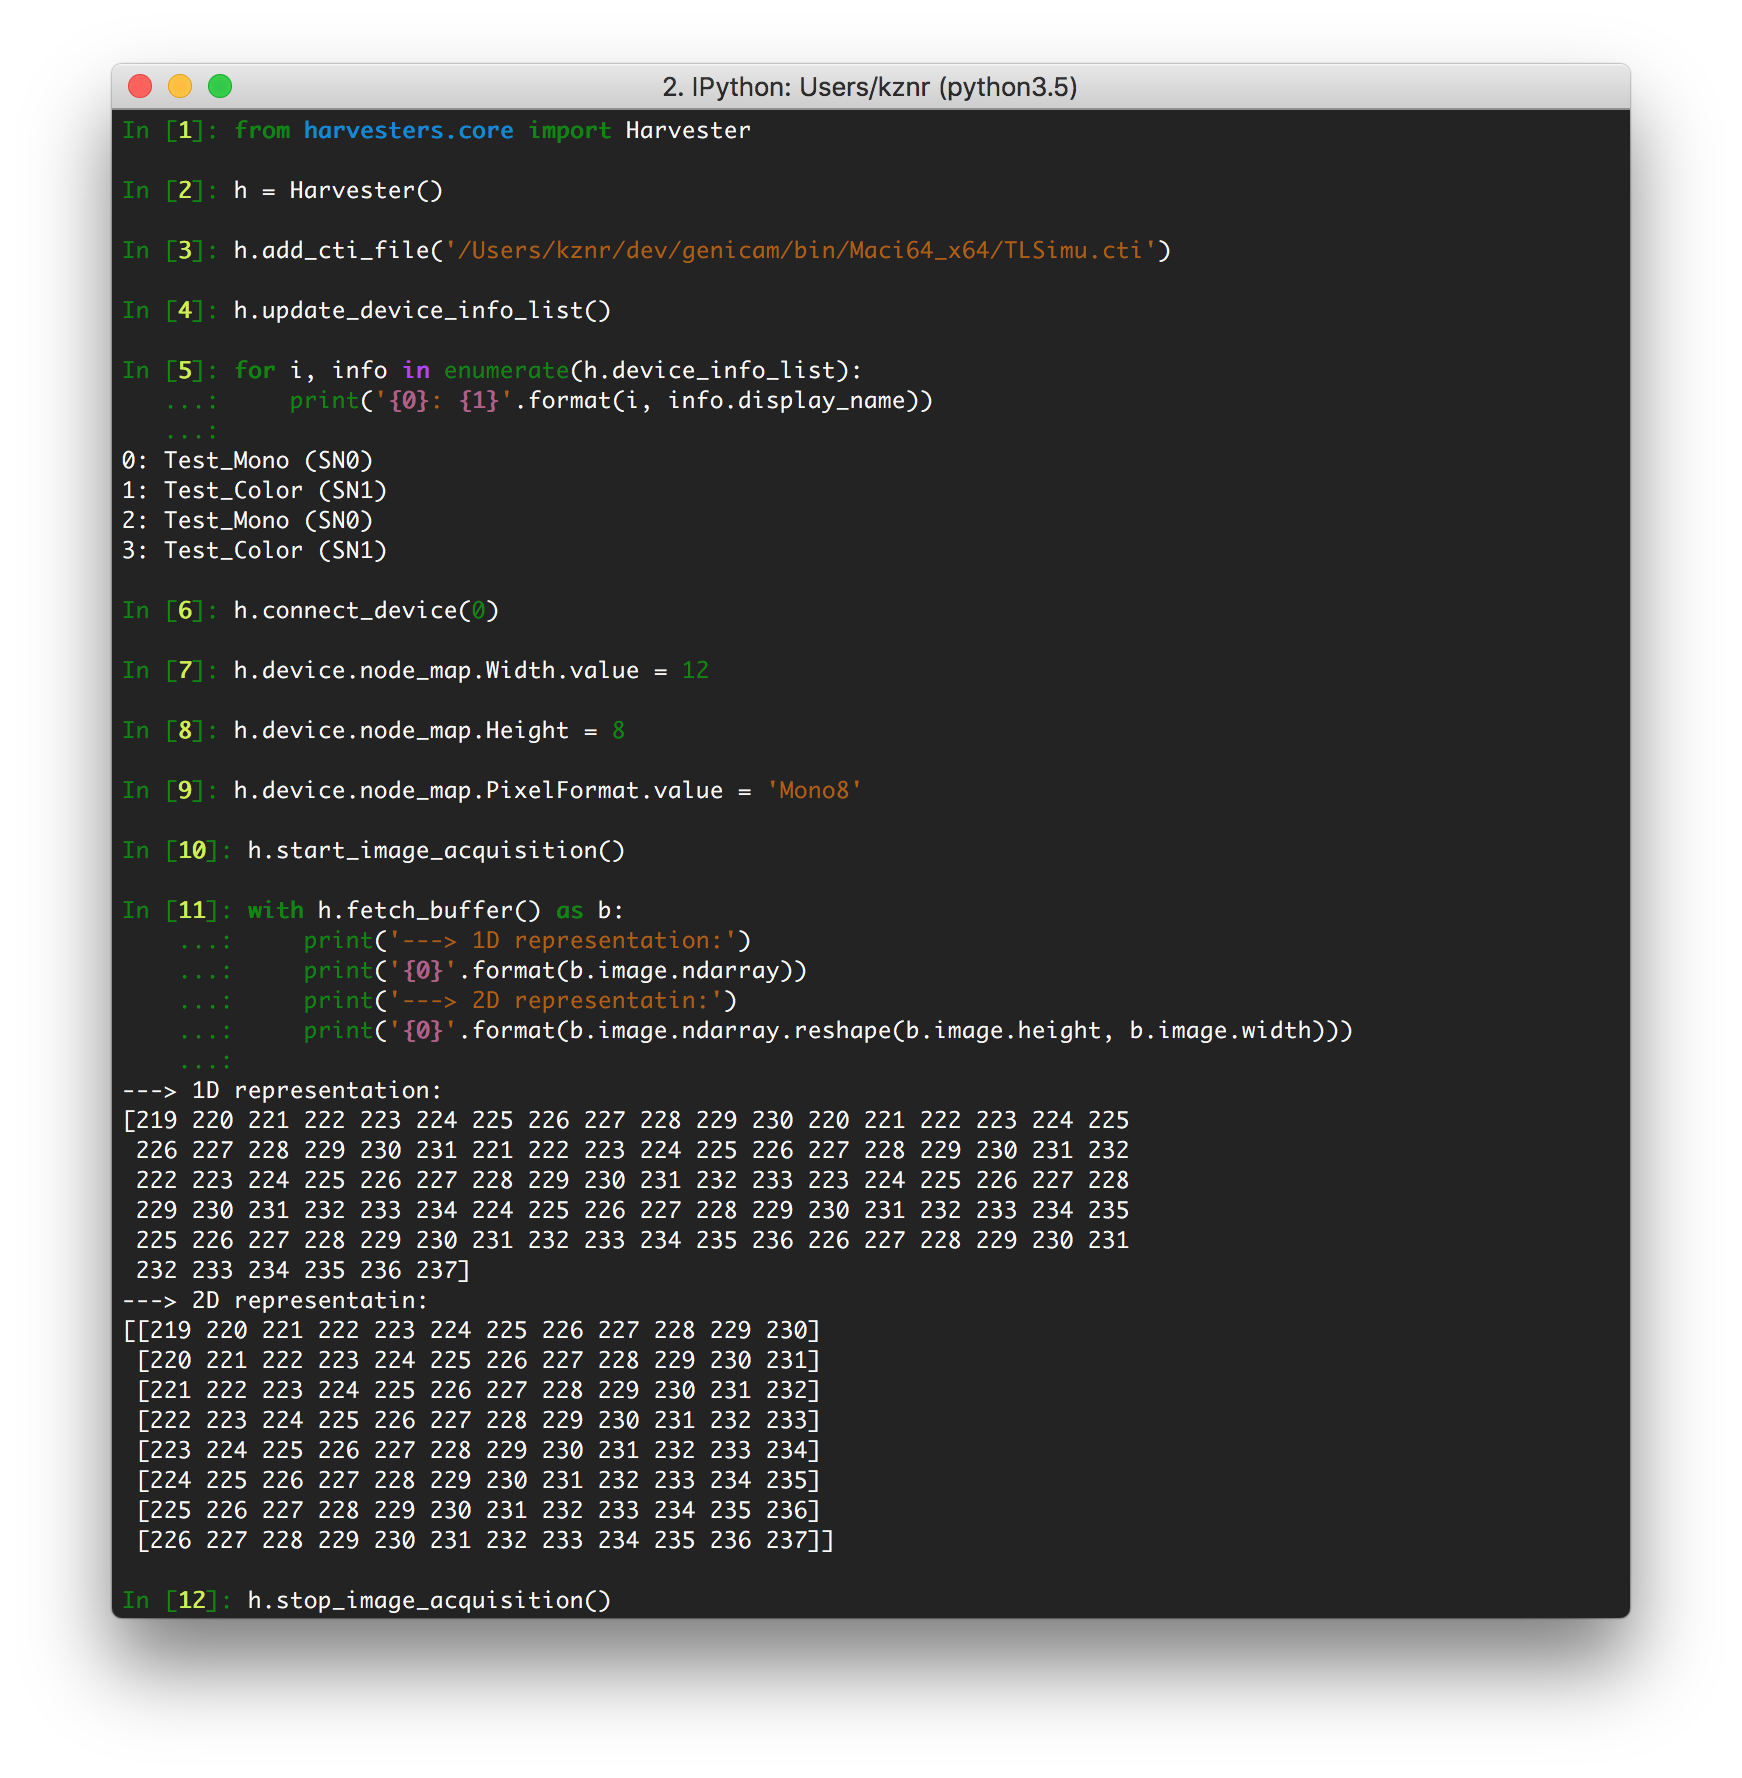Click 'h.start_image_acquisition()' command
1742x1778 pixels.
(x=436, y=851)
